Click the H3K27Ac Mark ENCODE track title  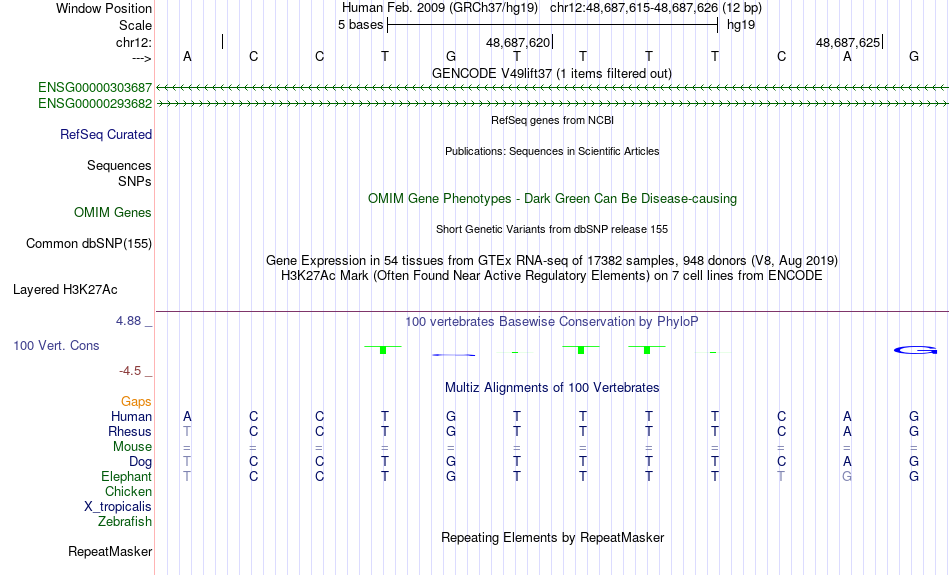[x=552, y=276]
